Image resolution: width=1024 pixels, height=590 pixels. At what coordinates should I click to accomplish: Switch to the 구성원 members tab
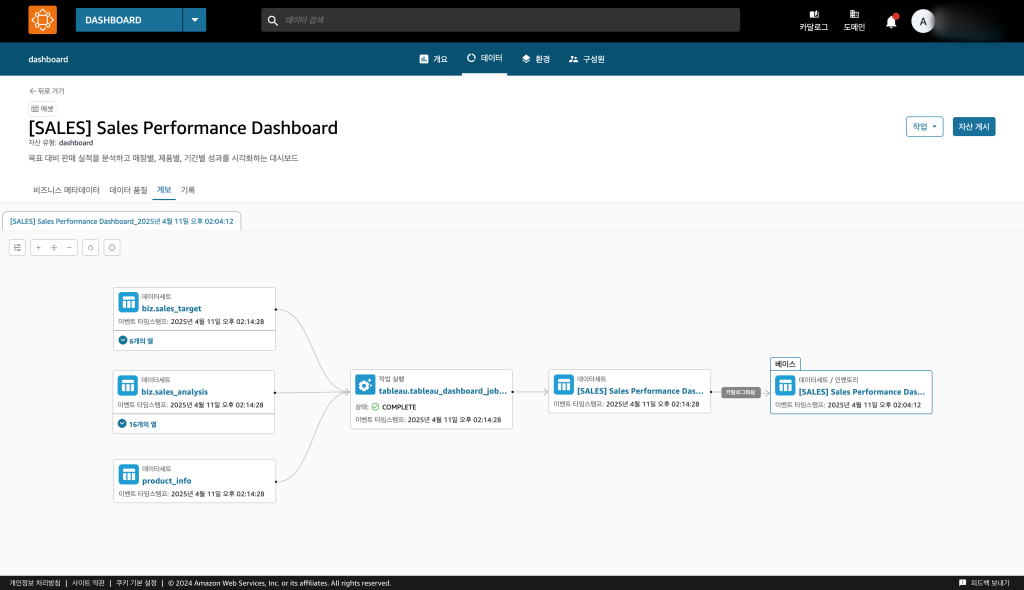pos(586,59)
